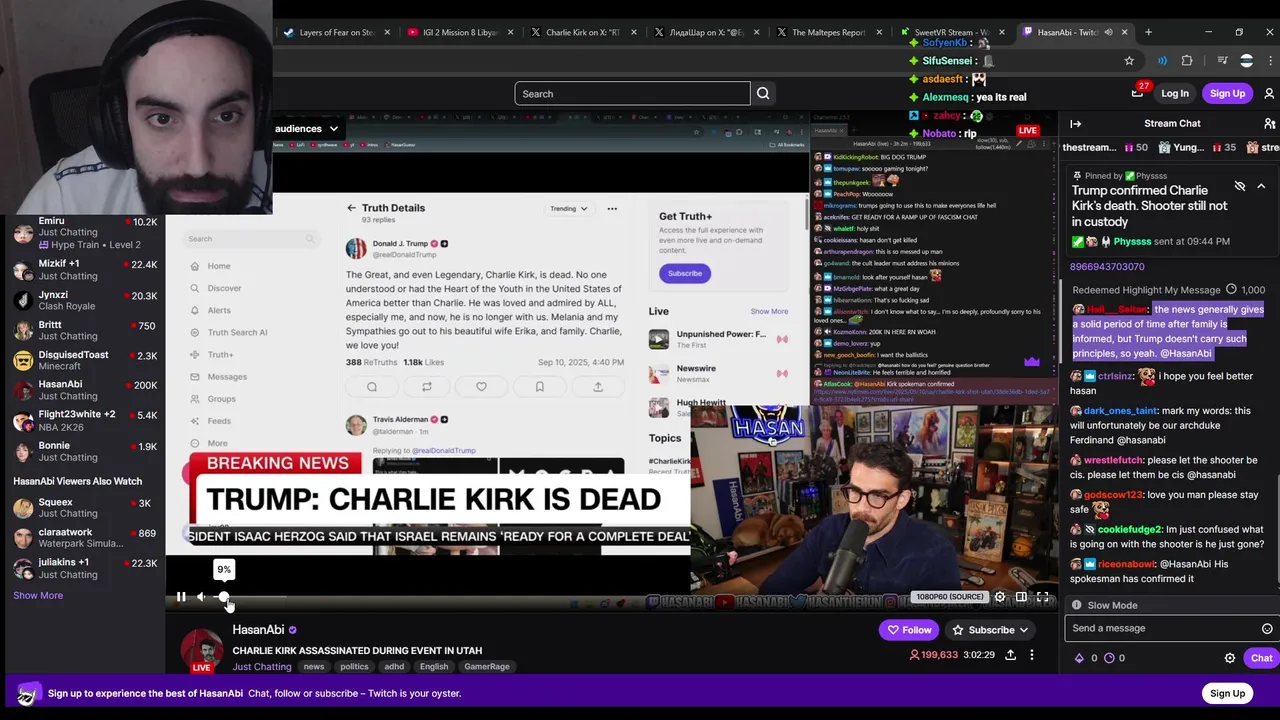Switch to ЛидаШар on X tab

pyautogui.click(x=706, y=32)
